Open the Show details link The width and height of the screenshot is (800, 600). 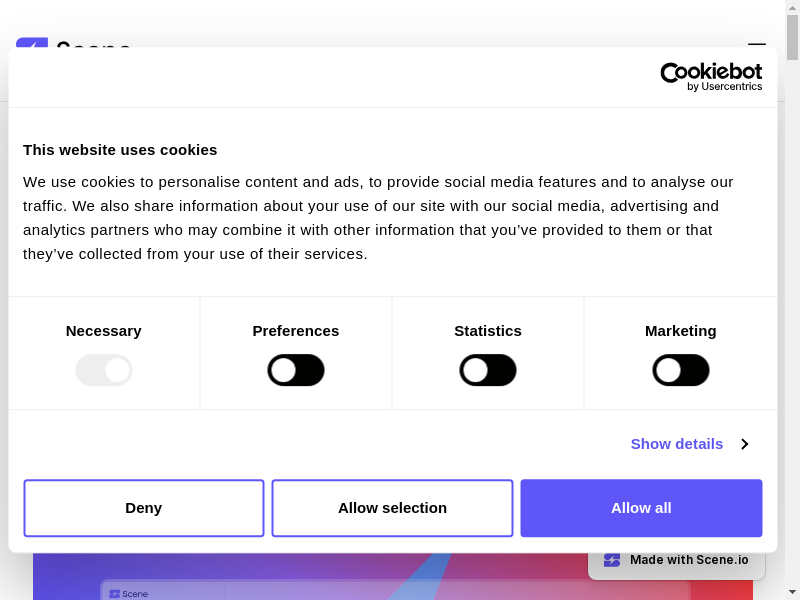677,444
